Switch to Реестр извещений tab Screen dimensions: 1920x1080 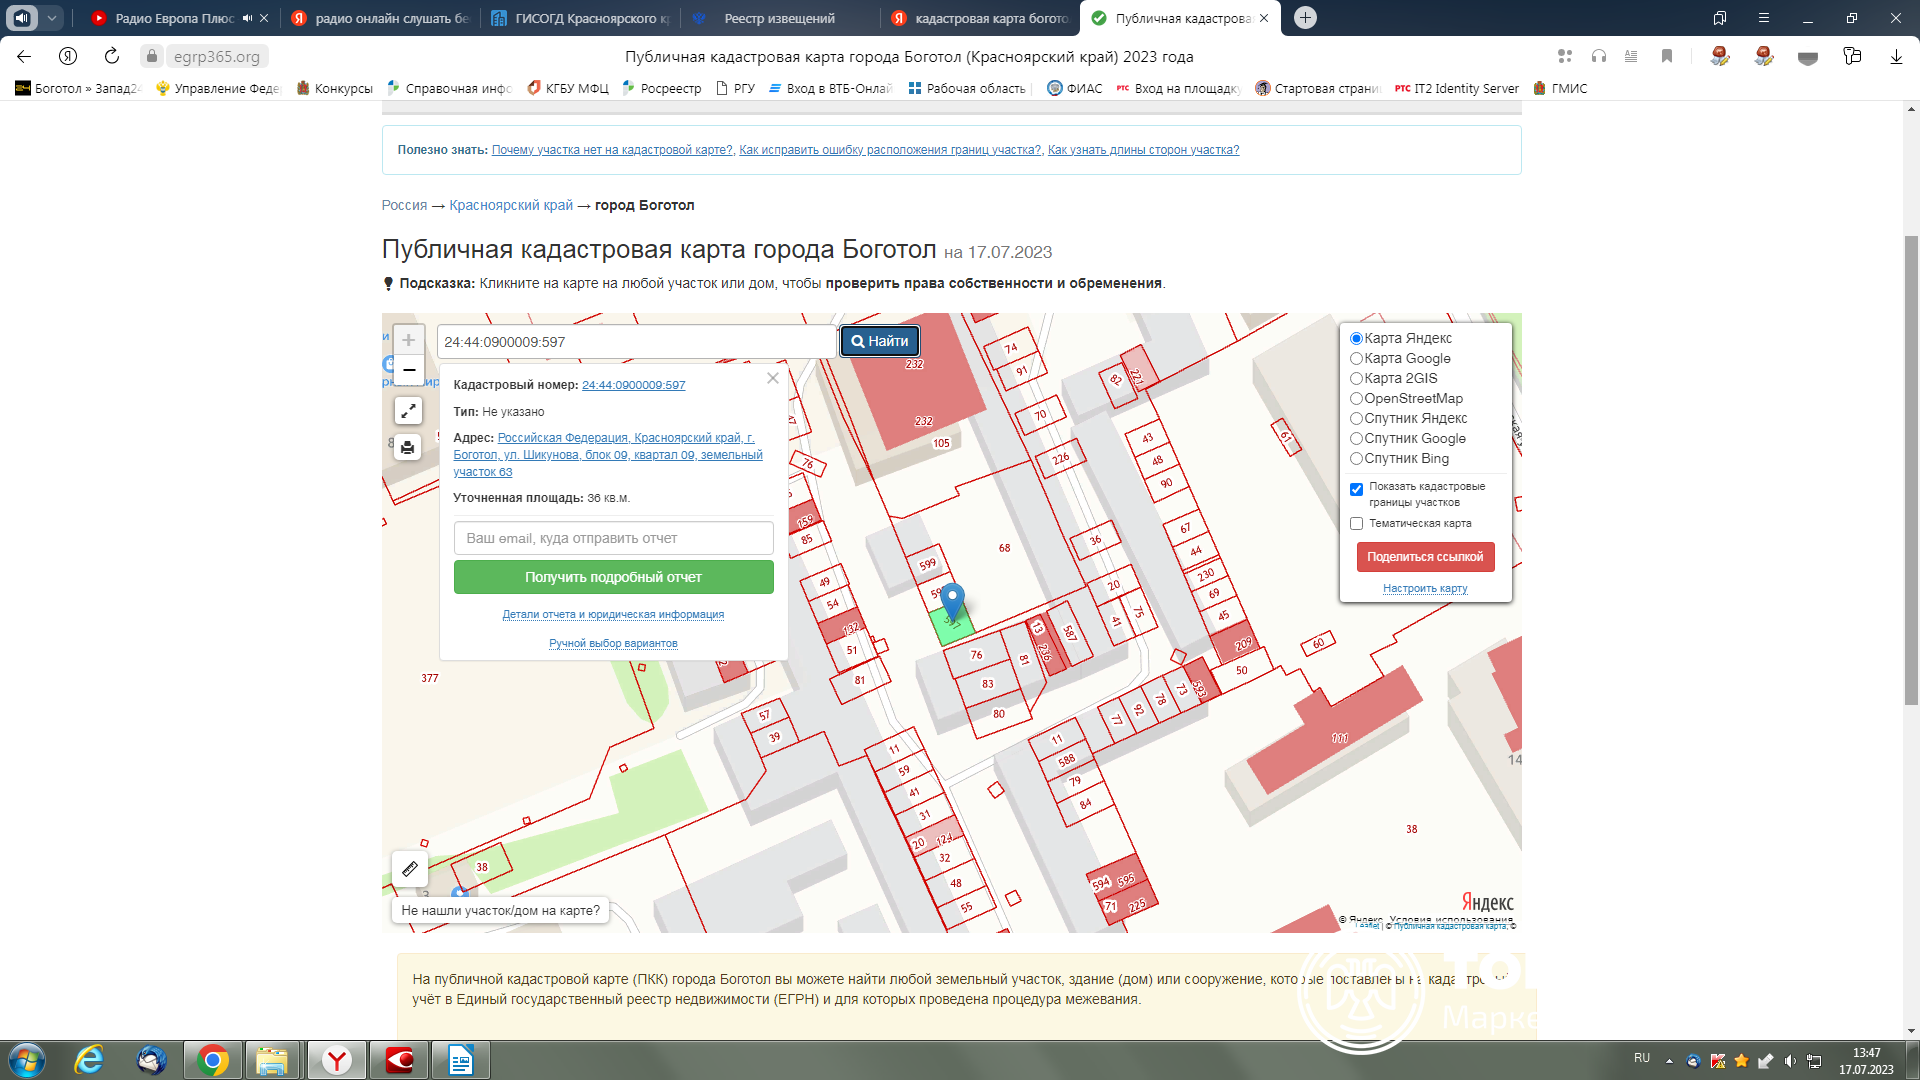pos(779,18)
